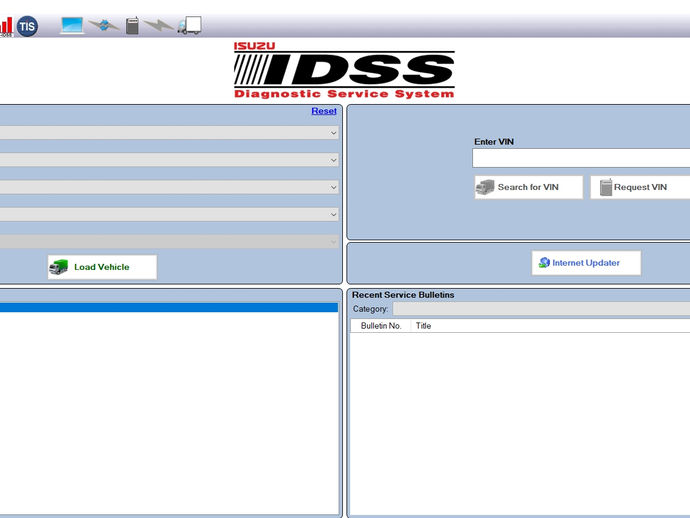Click the Bulletin No. column header

381,326
